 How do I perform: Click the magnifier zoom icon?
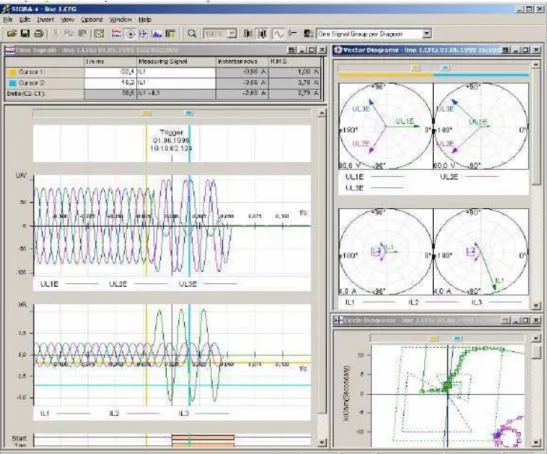point(192,34)
